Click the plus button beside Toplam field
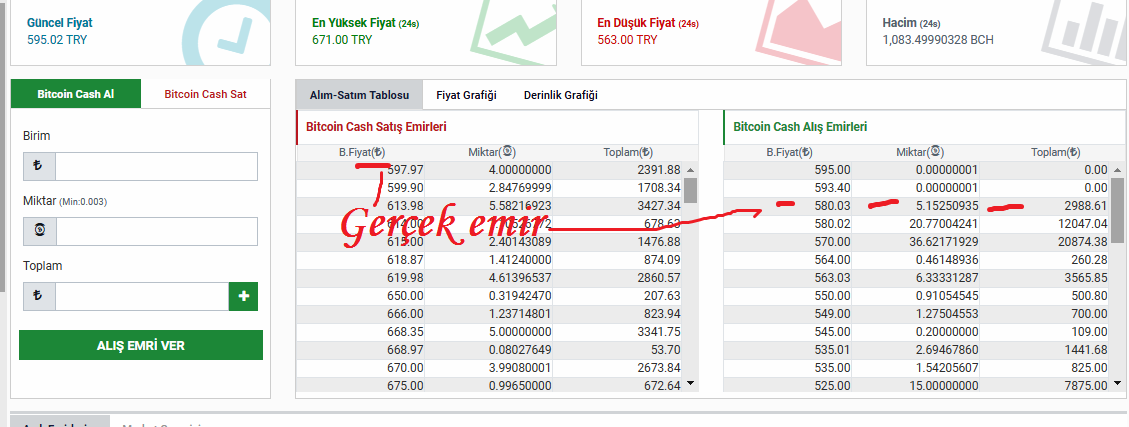This screenshot has height=427, width=1129. (x=243, y=297)
